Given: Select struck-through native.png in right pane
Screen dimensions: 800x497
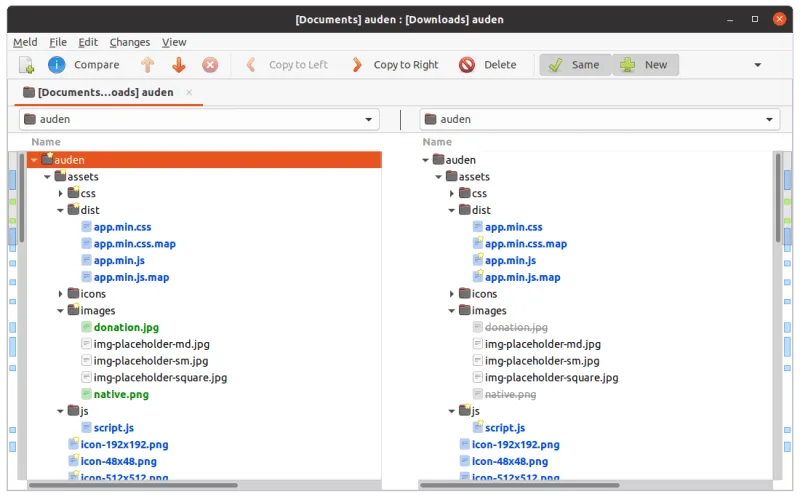Looking at the screenshot, I should point(510,394).
